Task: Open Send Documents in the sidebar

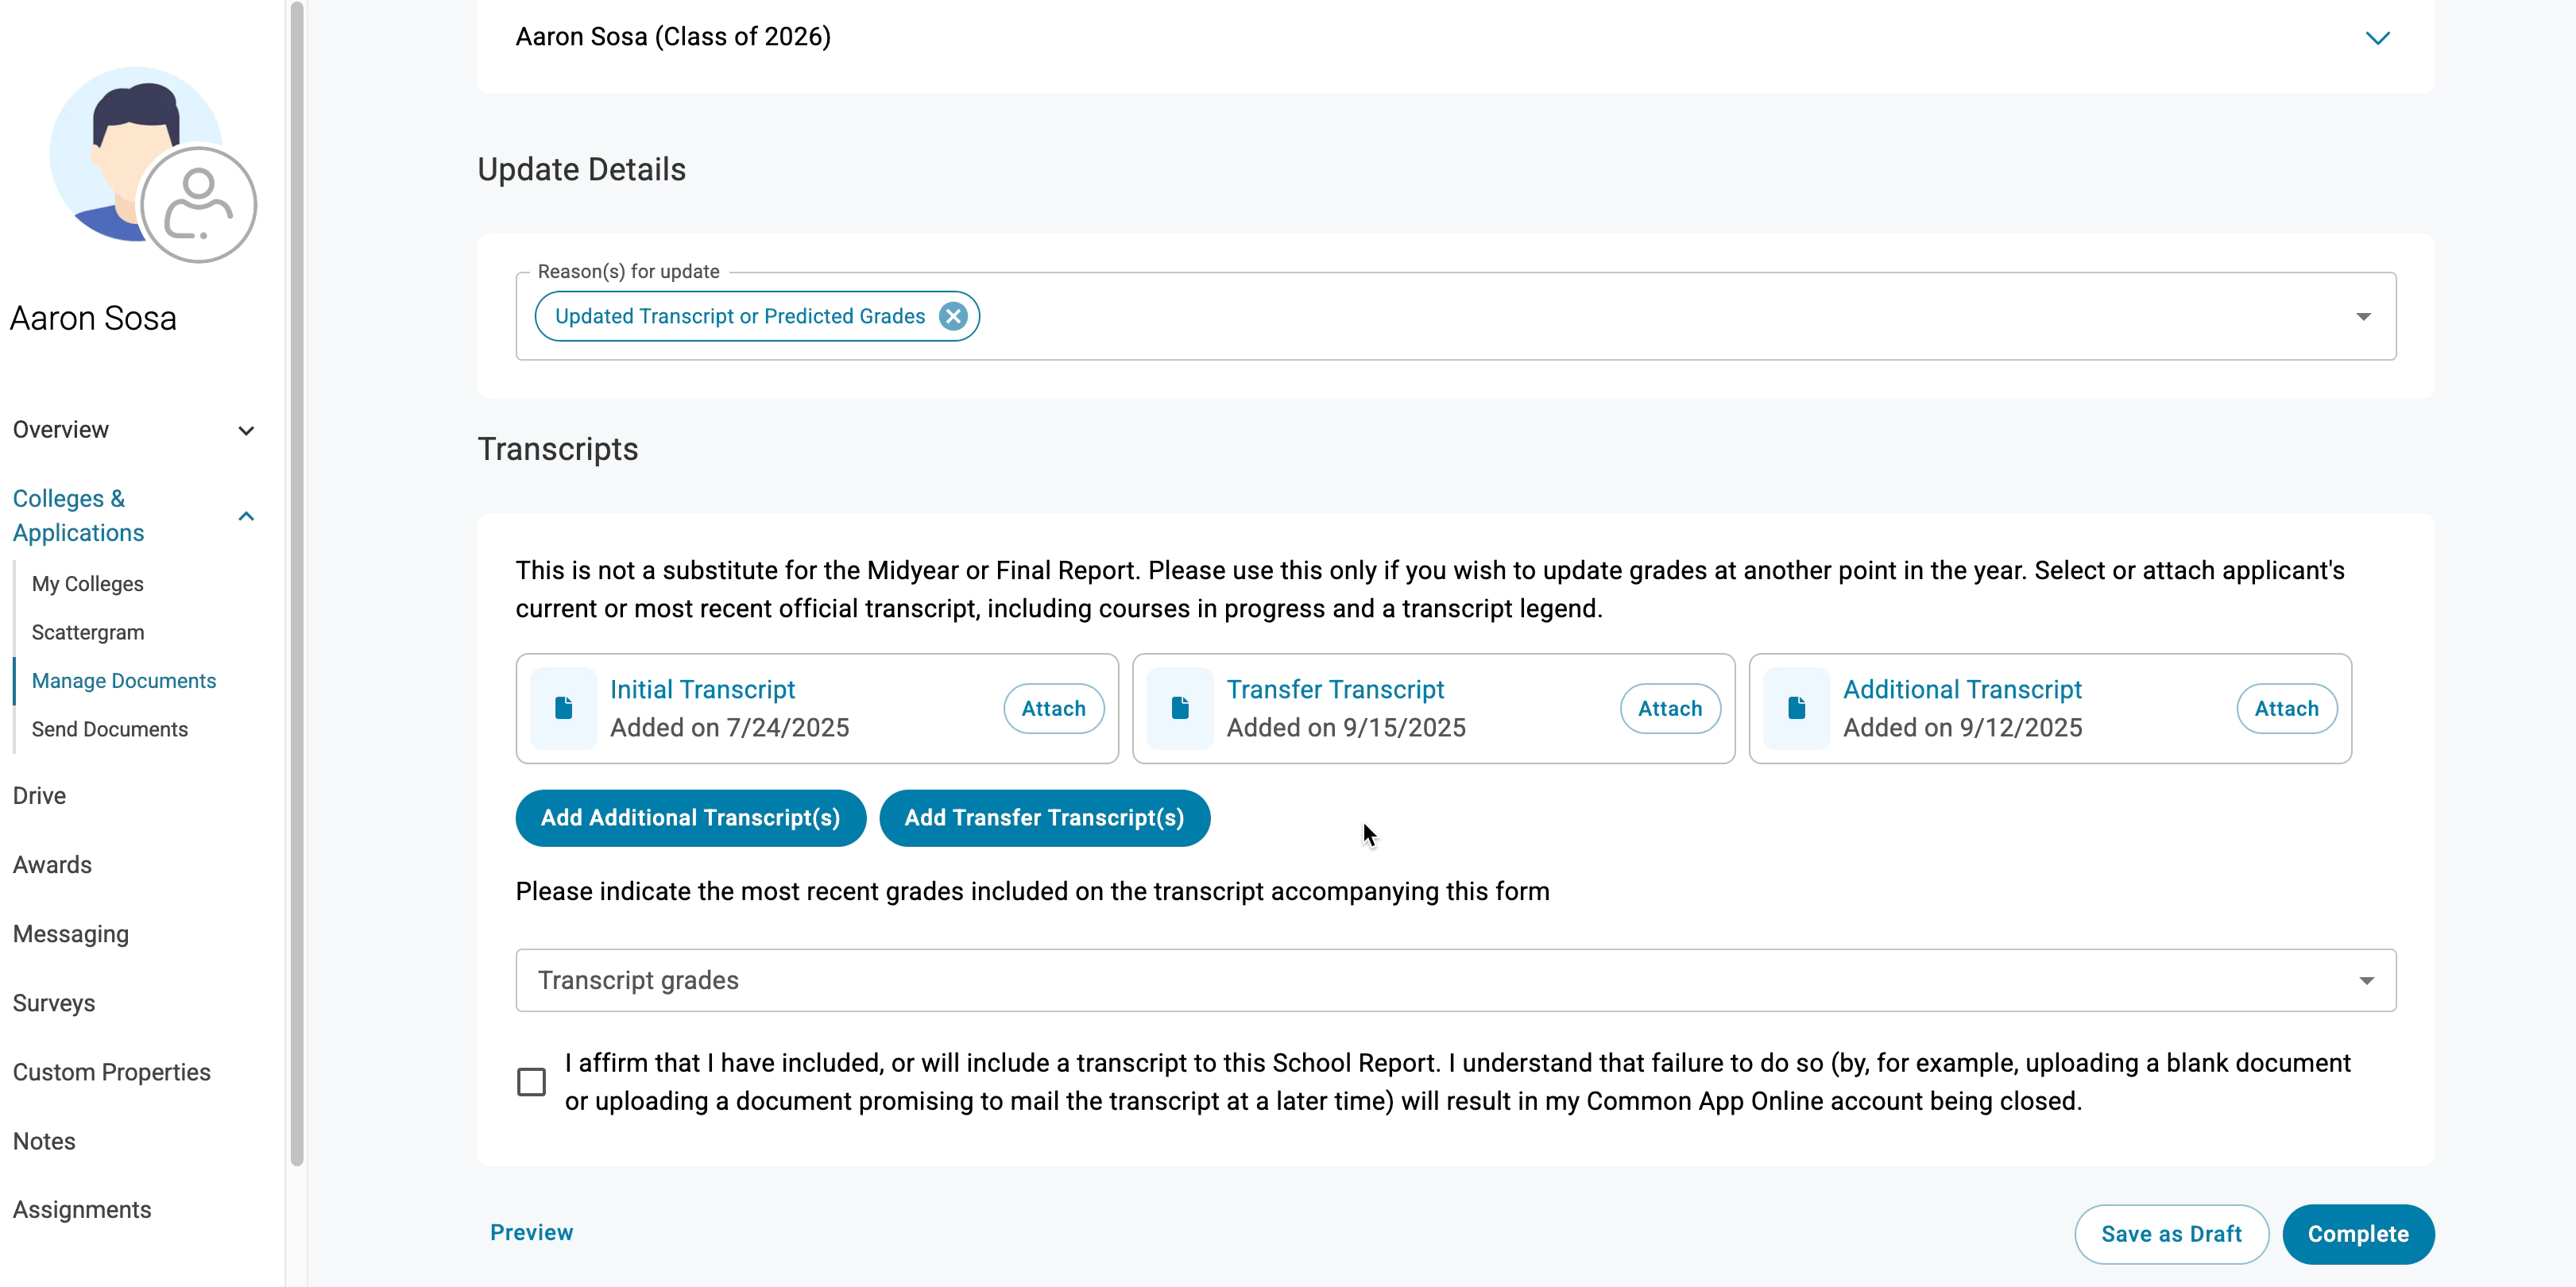Action: (x=109, y=729)
